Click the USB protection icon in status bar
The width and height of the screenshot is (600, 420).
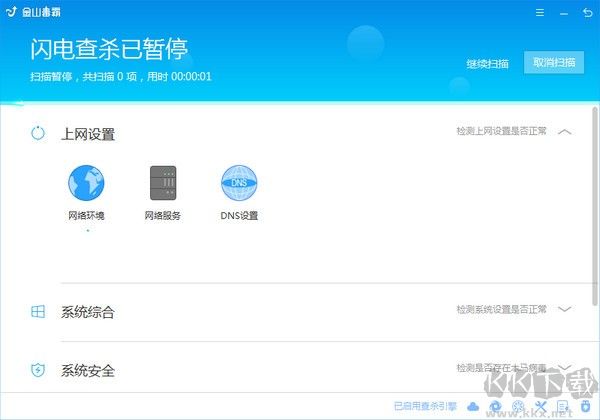click(x=585, y=406)
